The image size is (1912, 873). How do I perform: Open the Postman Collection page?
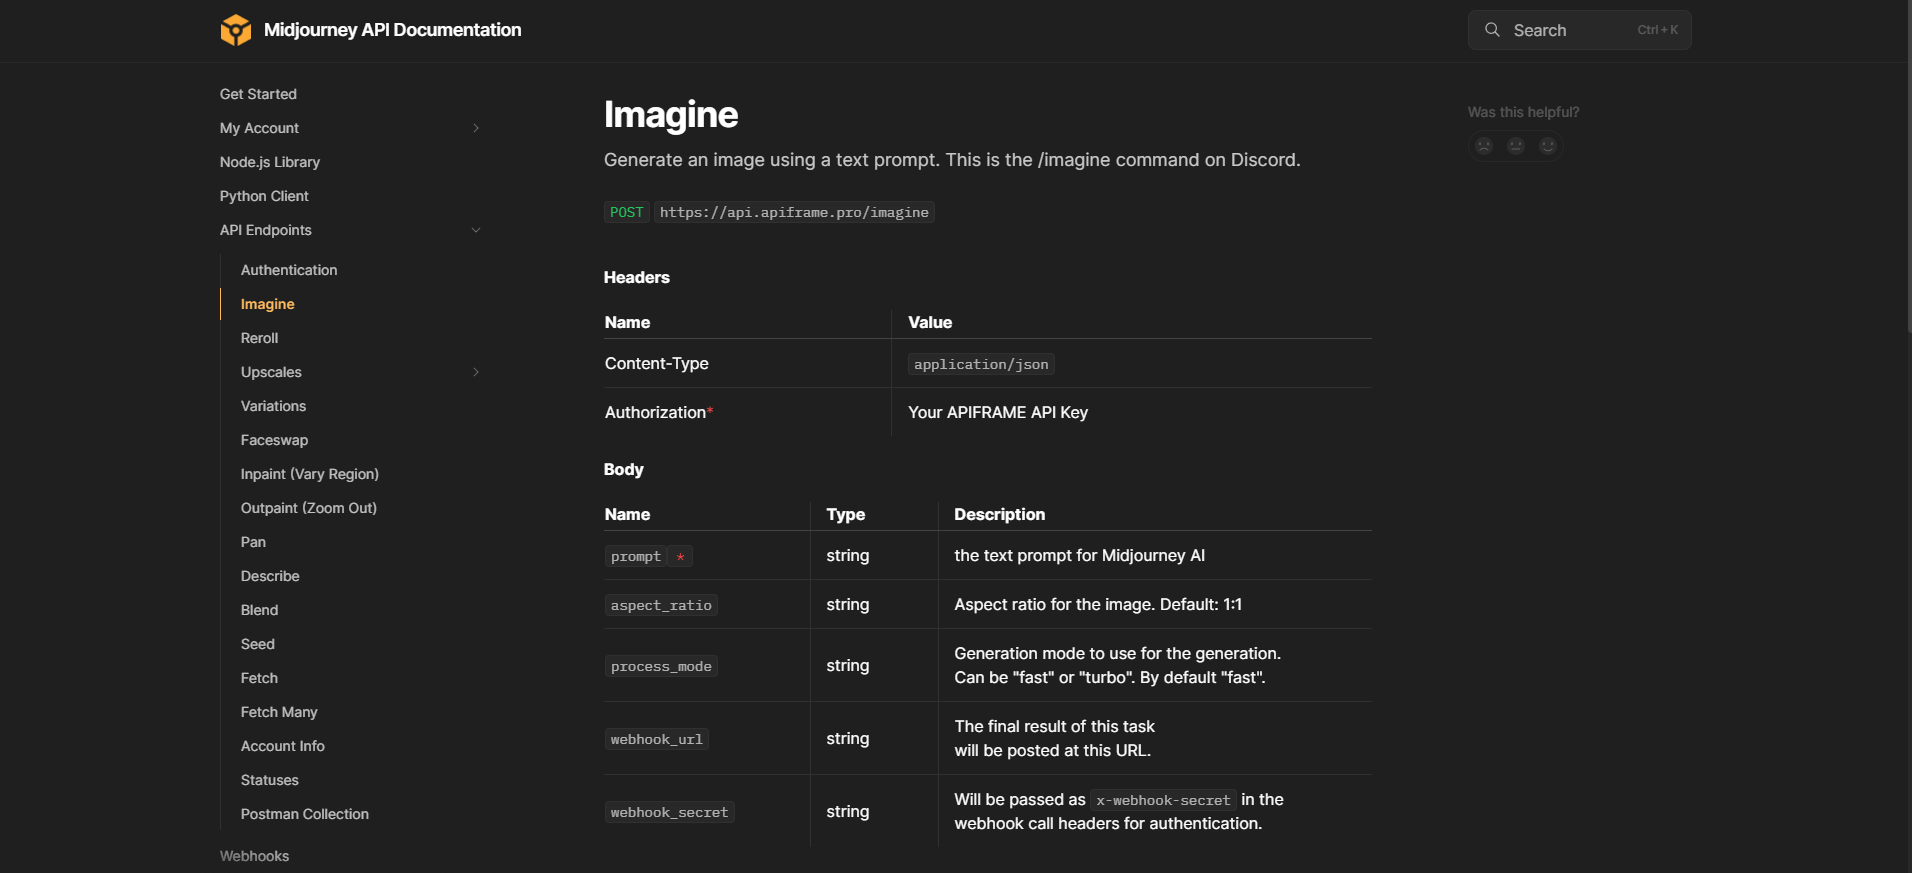[x=305, y=814]
